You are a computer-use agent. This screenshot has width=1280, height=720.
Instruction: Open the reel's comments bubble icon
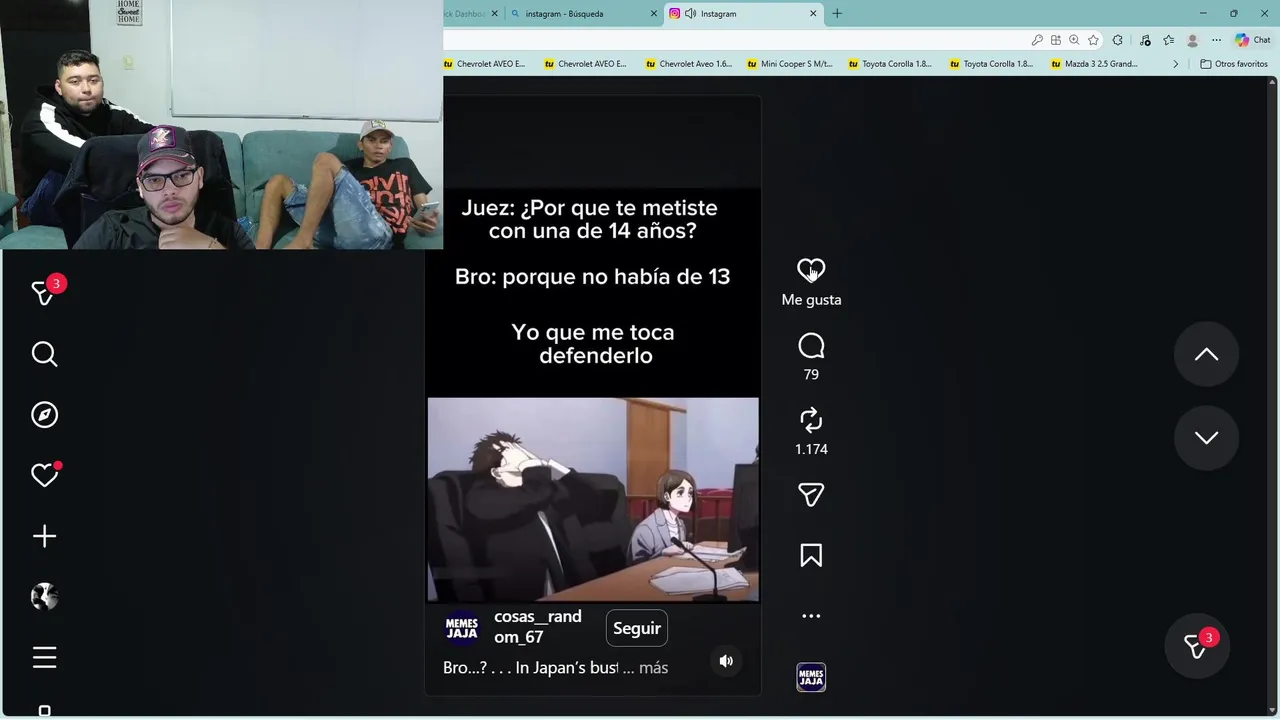811,346
